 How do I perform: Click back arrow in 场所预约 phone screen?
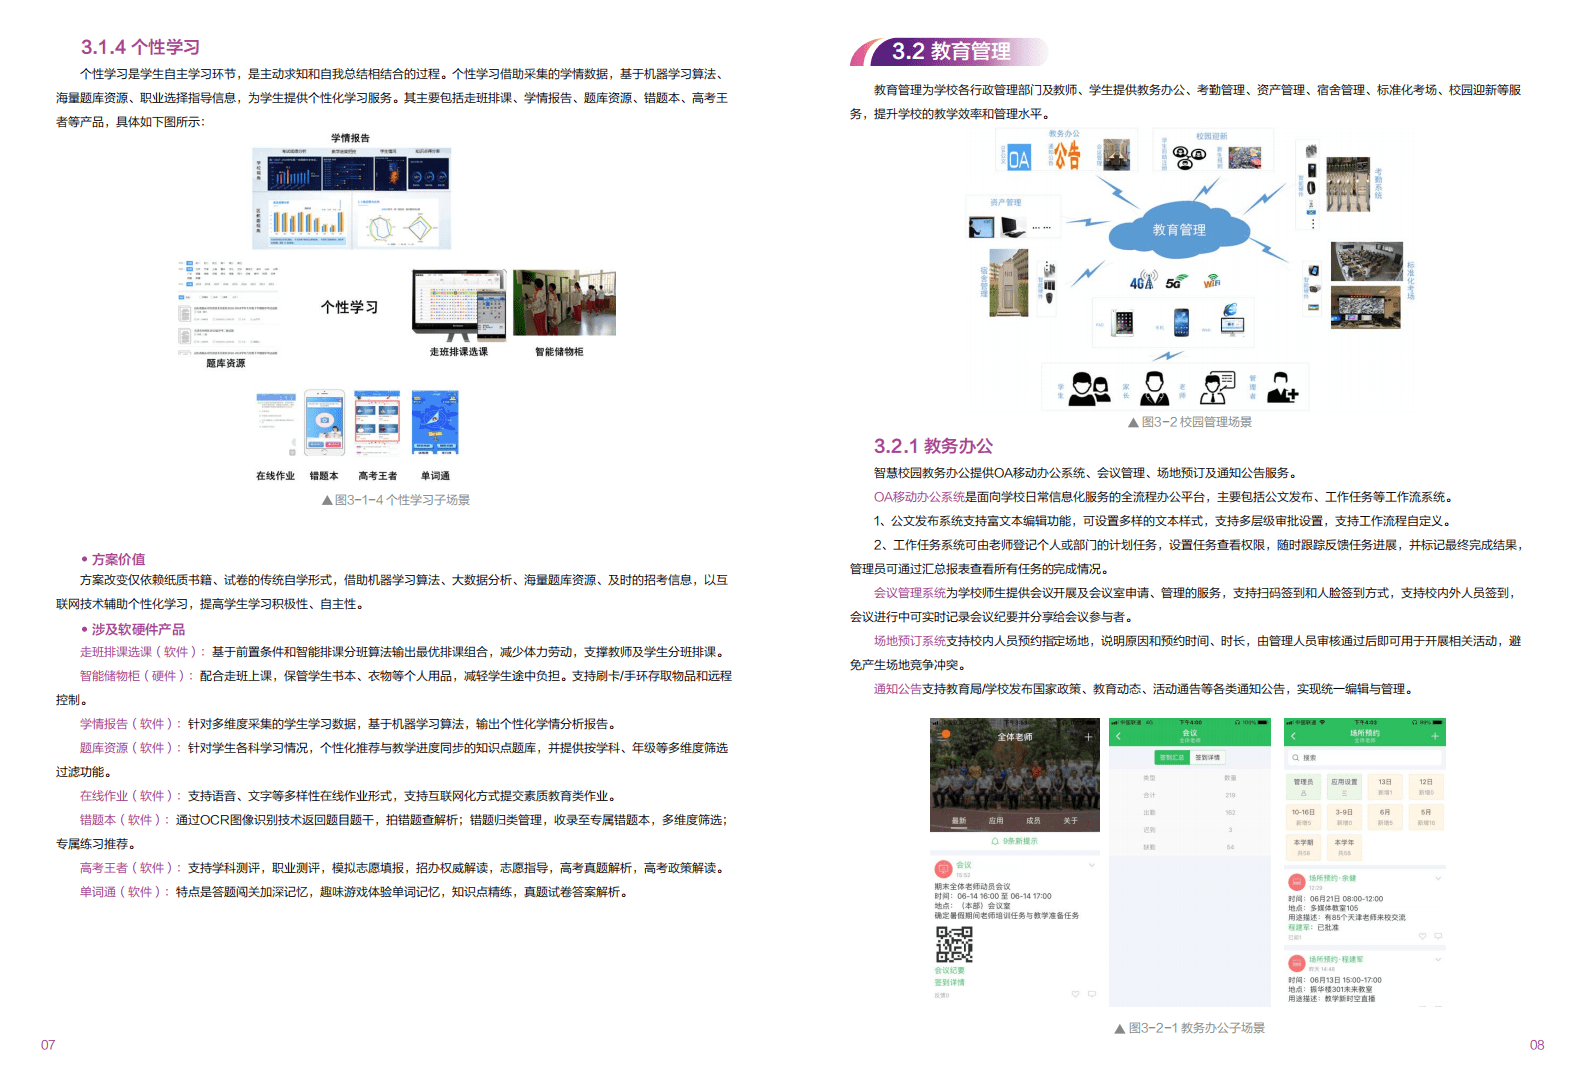[x=1293, y=736]
